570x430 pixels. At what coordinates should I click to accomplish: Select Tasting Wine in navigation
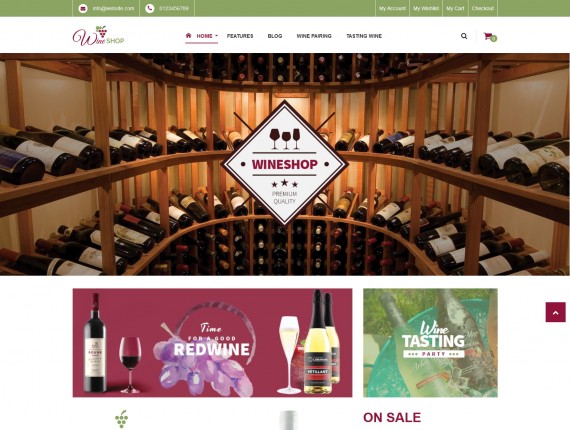point(364,36)
